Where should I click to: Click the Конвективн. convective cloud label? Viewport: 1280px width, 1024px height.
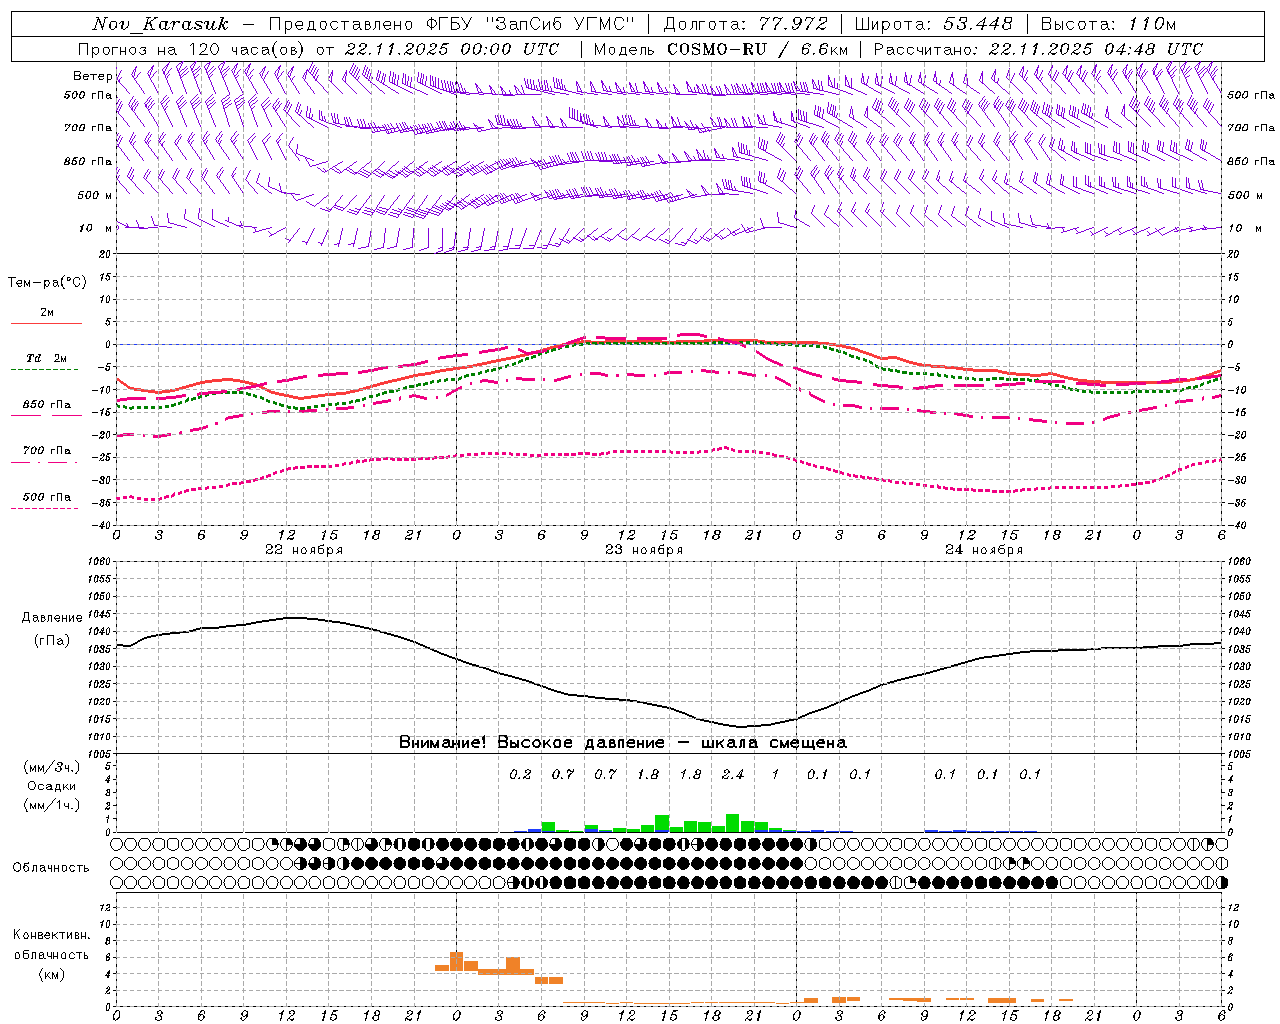point(51,935)
